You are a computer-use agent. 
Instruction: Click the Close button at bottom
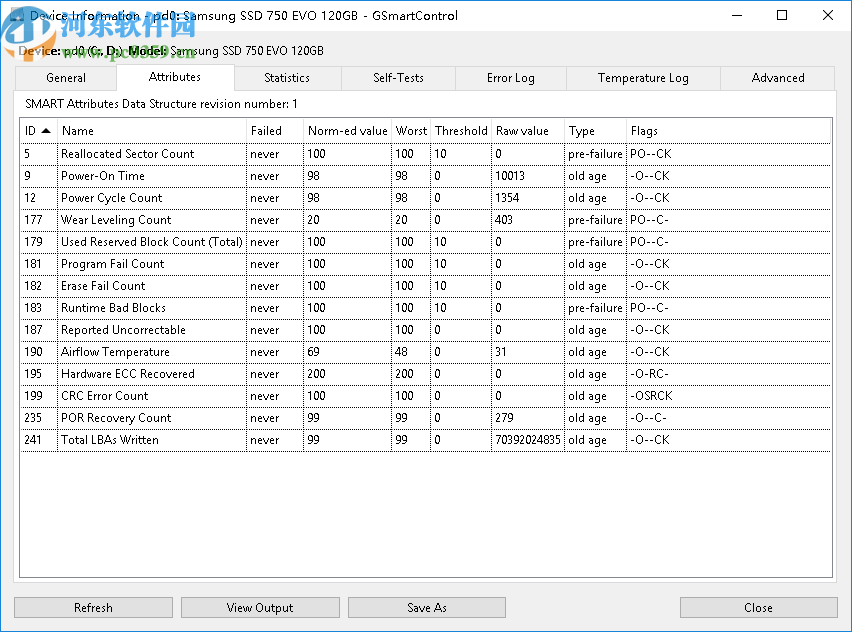[758, 607]
